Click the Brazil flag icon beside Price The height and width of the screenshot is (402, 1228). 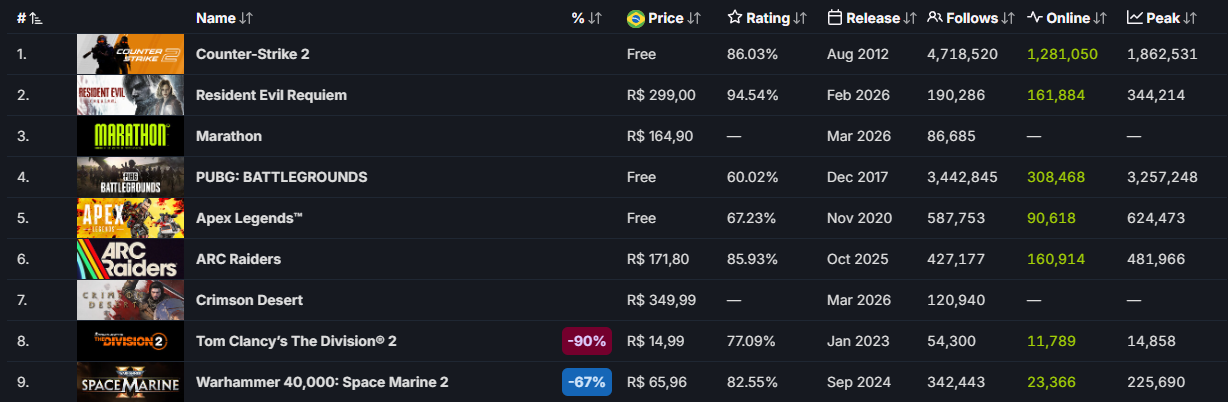635,18
